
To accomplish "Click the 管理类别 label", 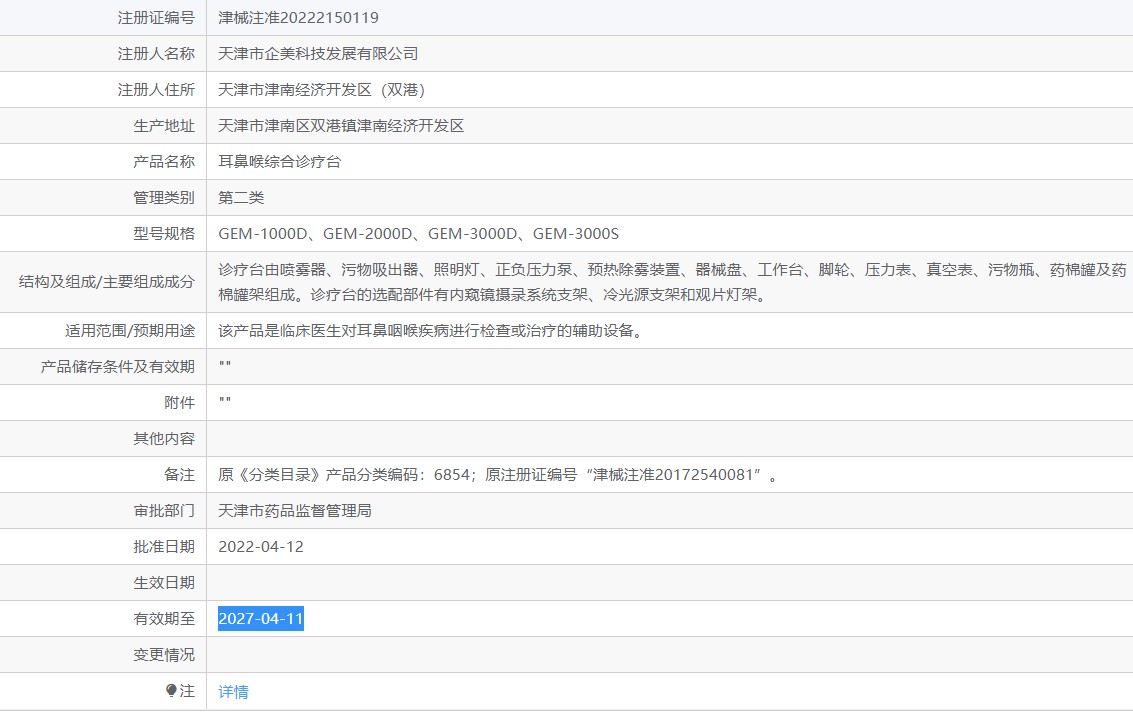I will [x=164, y=198].
